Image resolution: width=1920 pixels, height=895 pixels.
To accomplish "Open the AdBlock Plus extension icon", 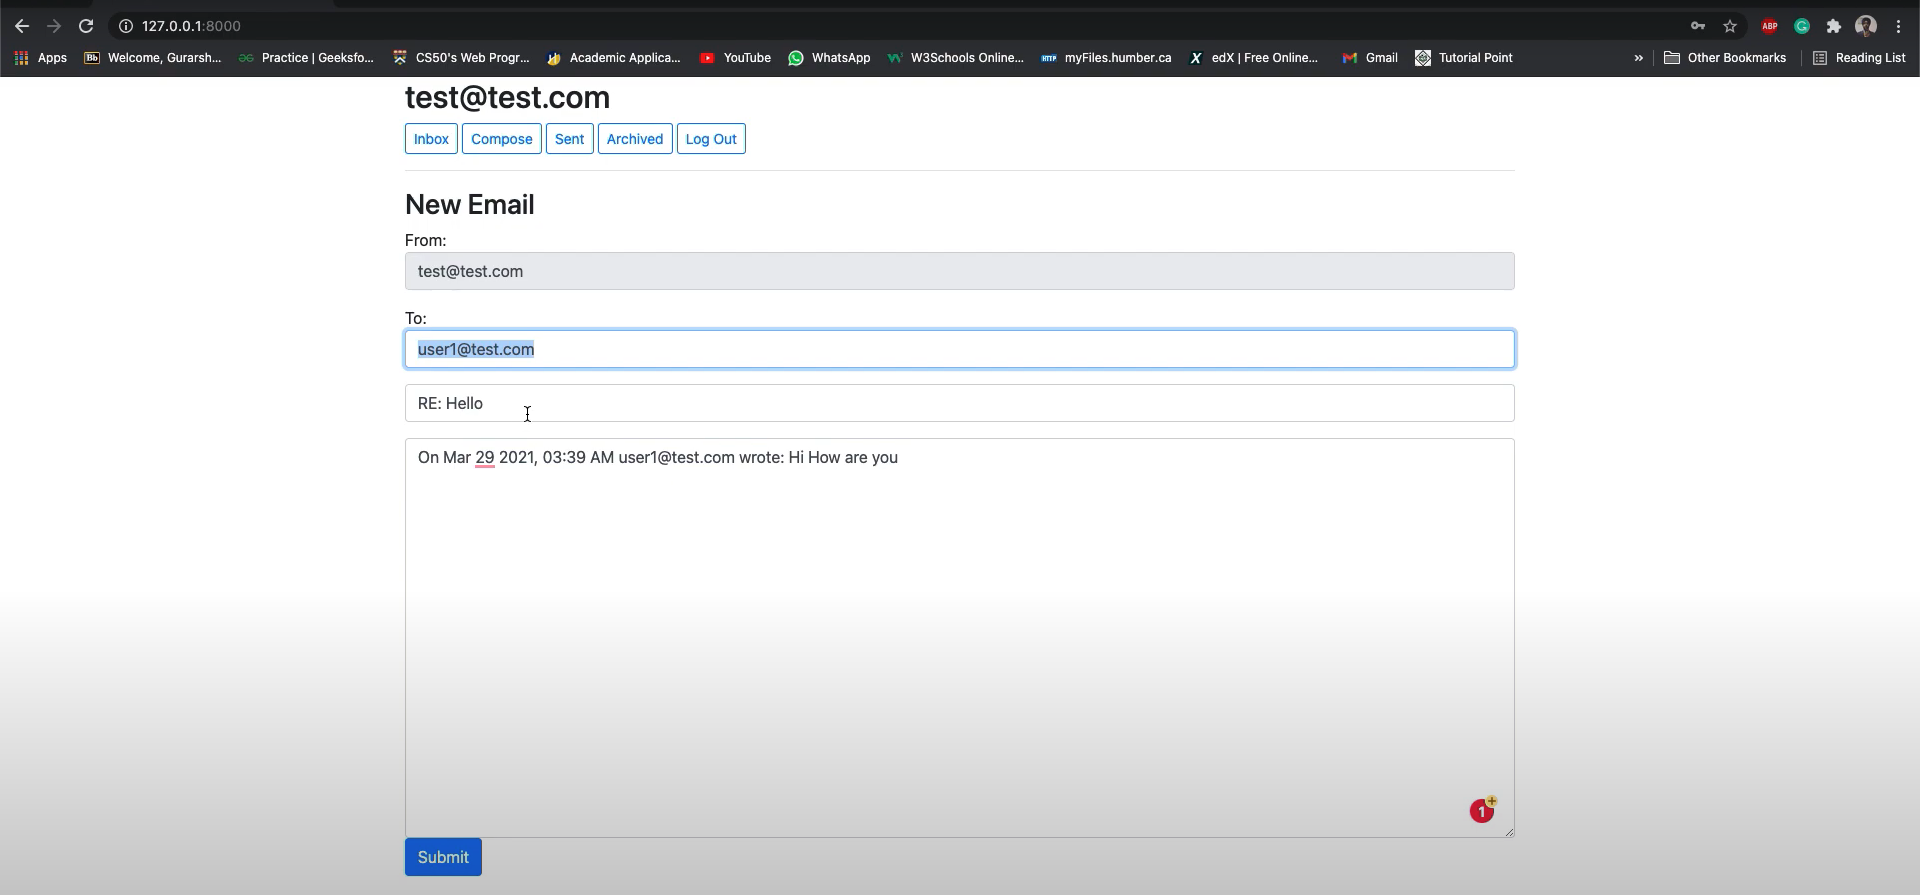I will click(1769, 26).
